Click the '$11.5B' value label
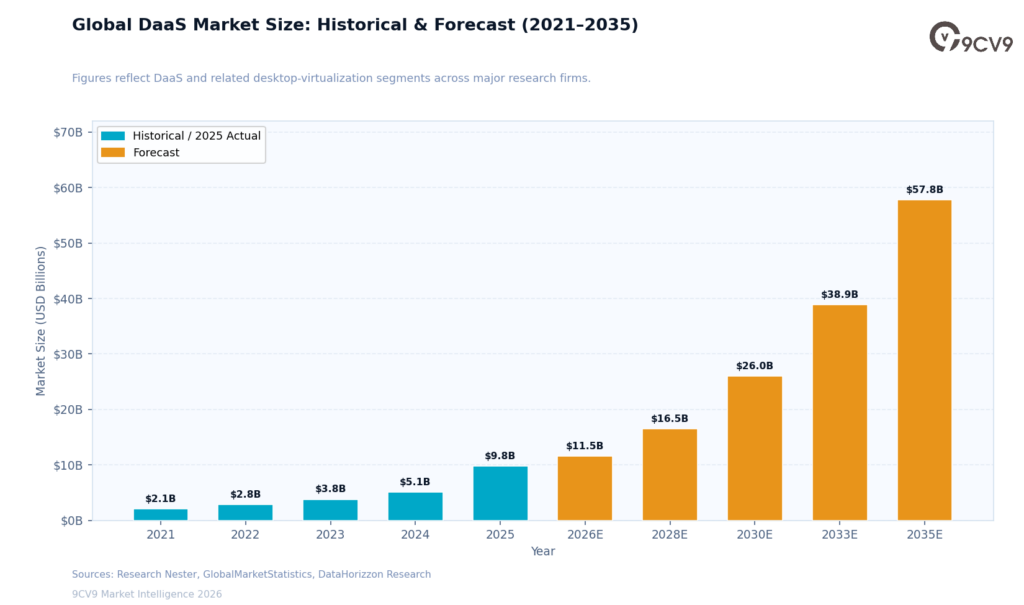Image resolution: width=1024 pixels, height=605 pixels. pos(585,446)
